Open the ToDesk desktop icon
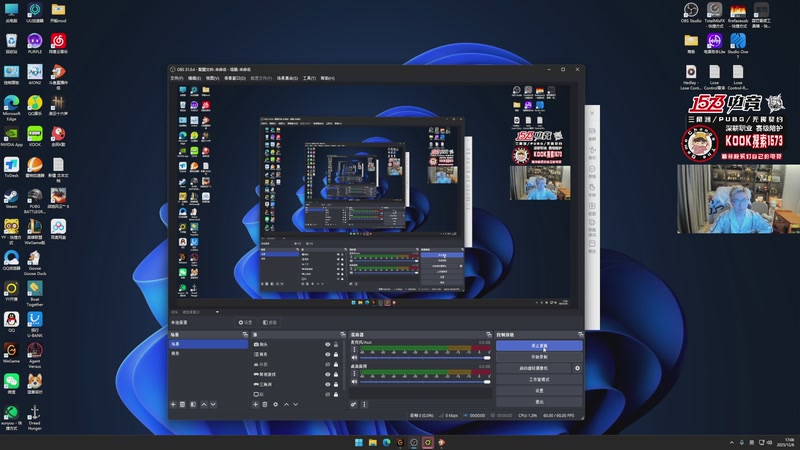 [11, 167]
